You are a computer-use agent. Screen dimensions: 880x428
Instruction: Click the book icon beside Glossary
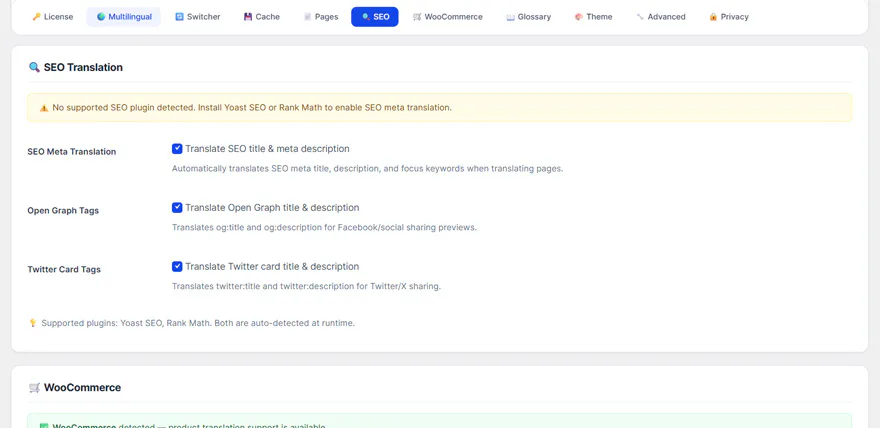(510, 17)
